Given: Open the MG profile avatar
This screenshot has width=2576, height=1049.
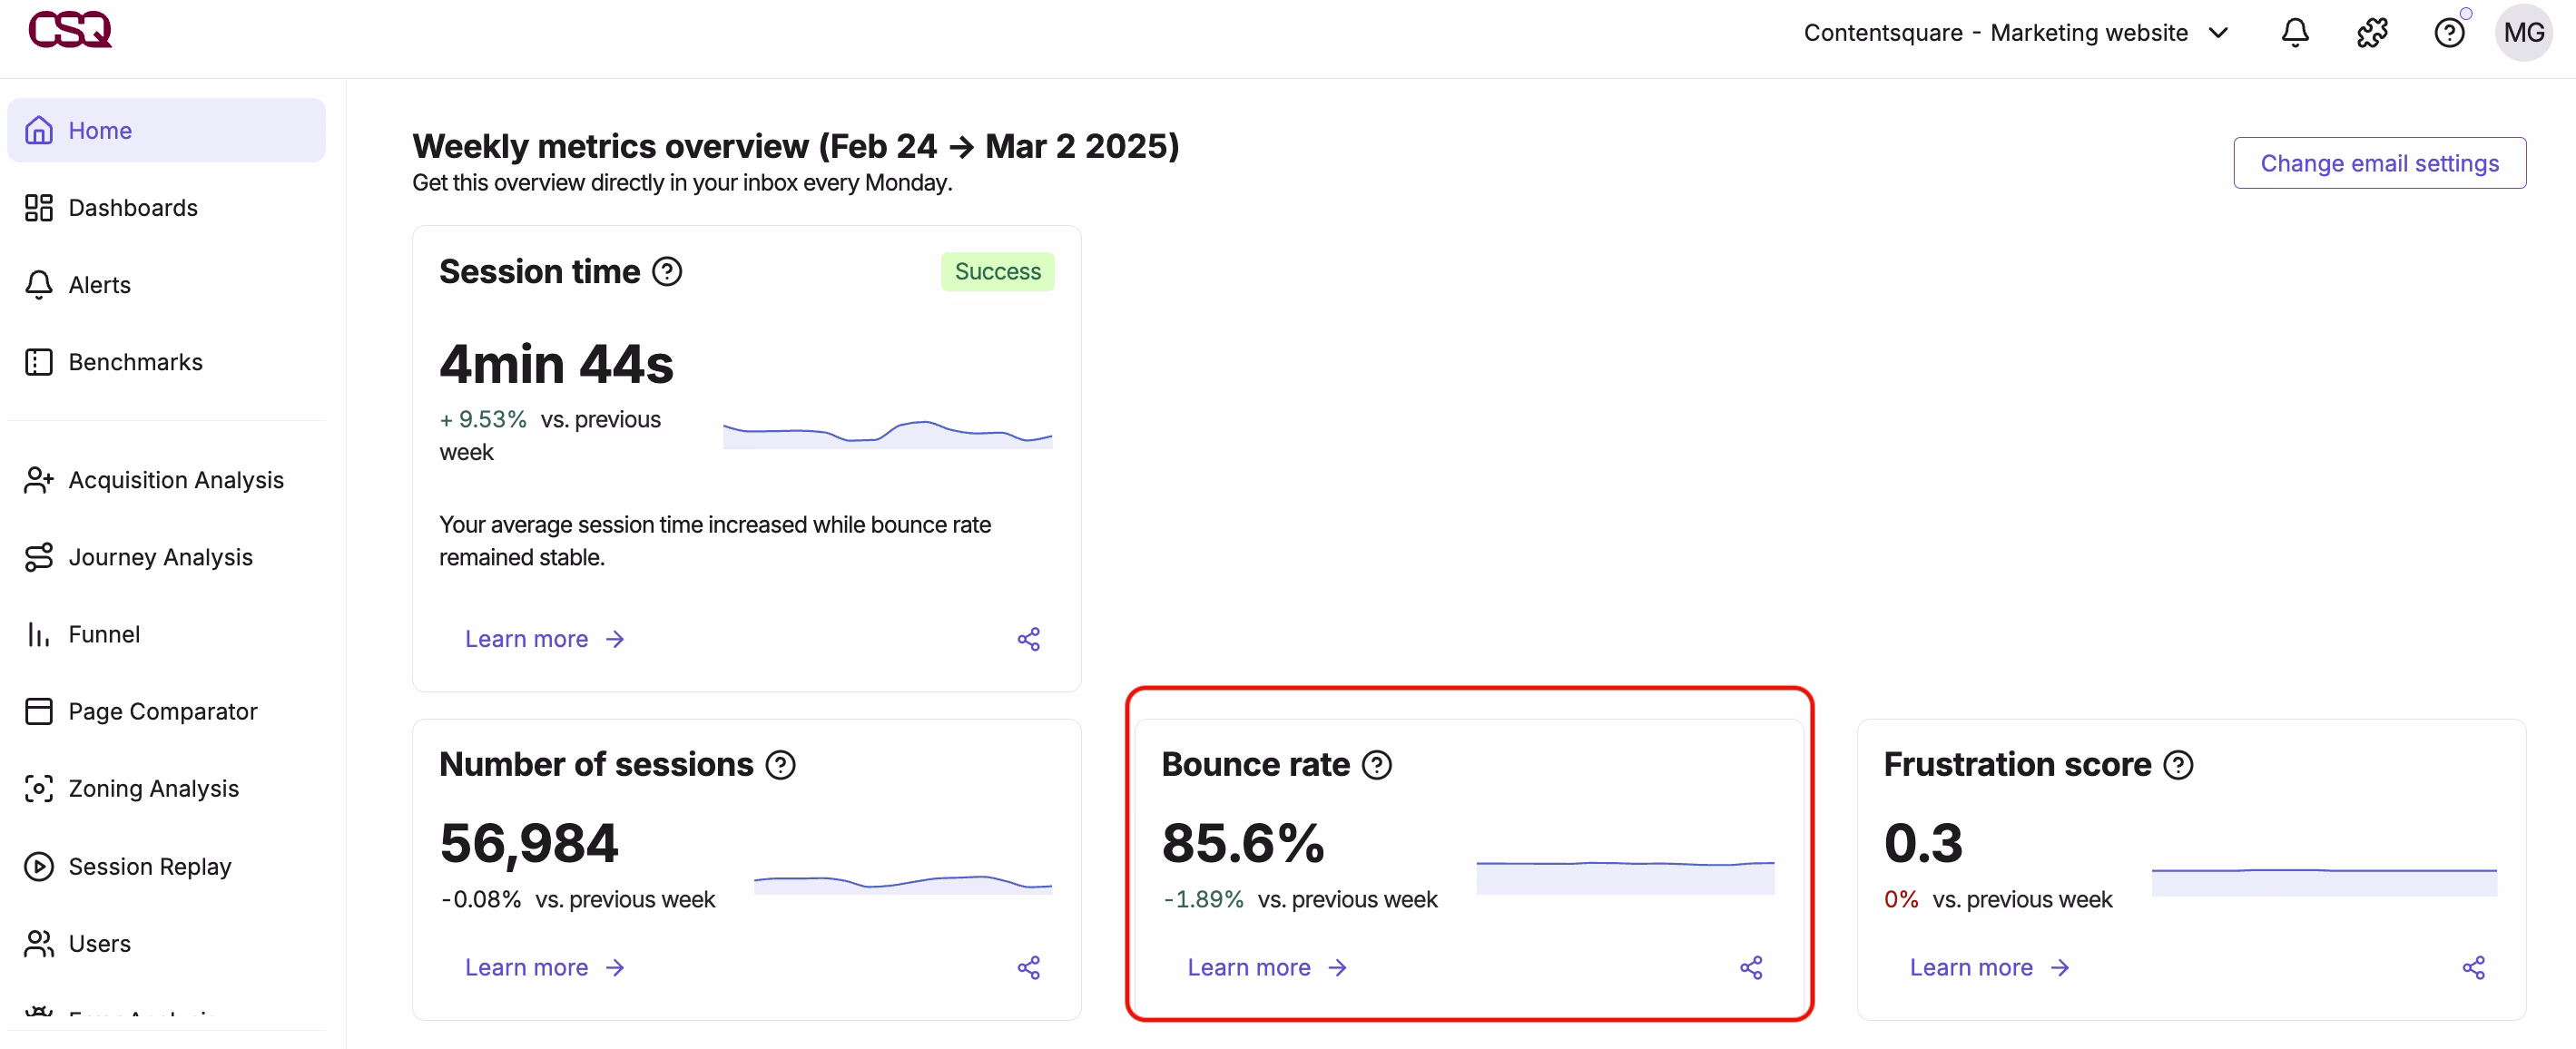Looking at the screenshot, I should point(2524,32).
